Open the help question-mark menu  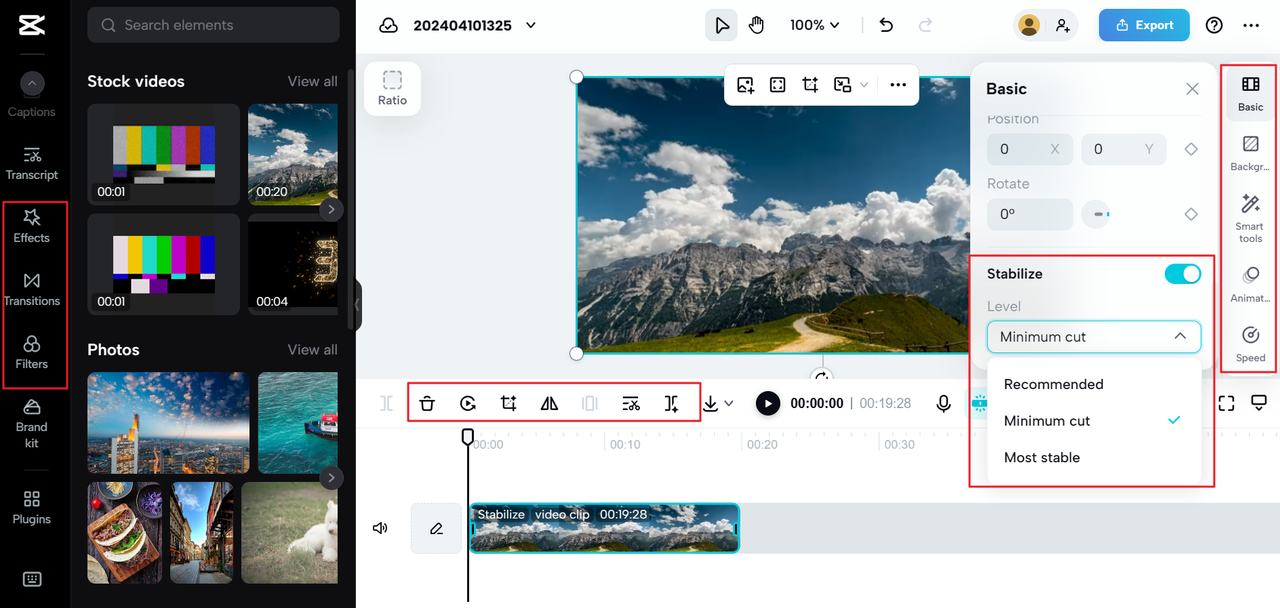click(x=1214, y=25)
